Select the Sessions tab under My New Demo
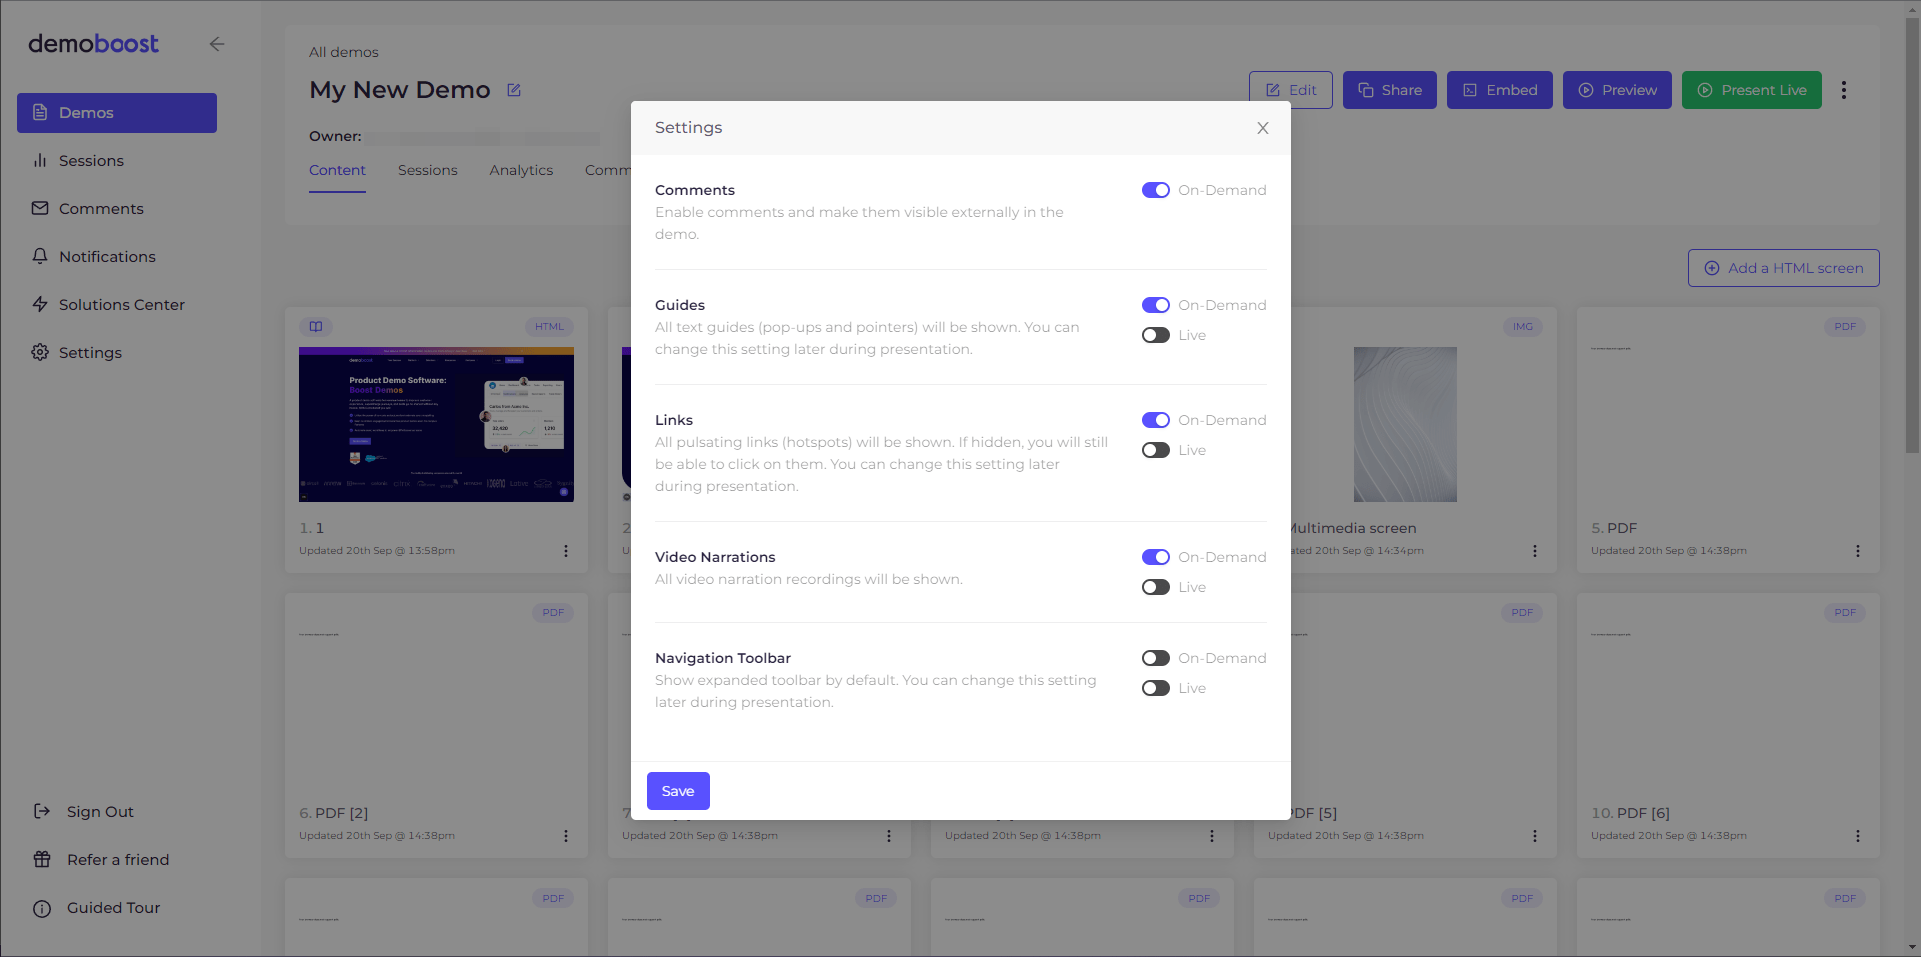The image size is (1921, 957). click(428, 170)
